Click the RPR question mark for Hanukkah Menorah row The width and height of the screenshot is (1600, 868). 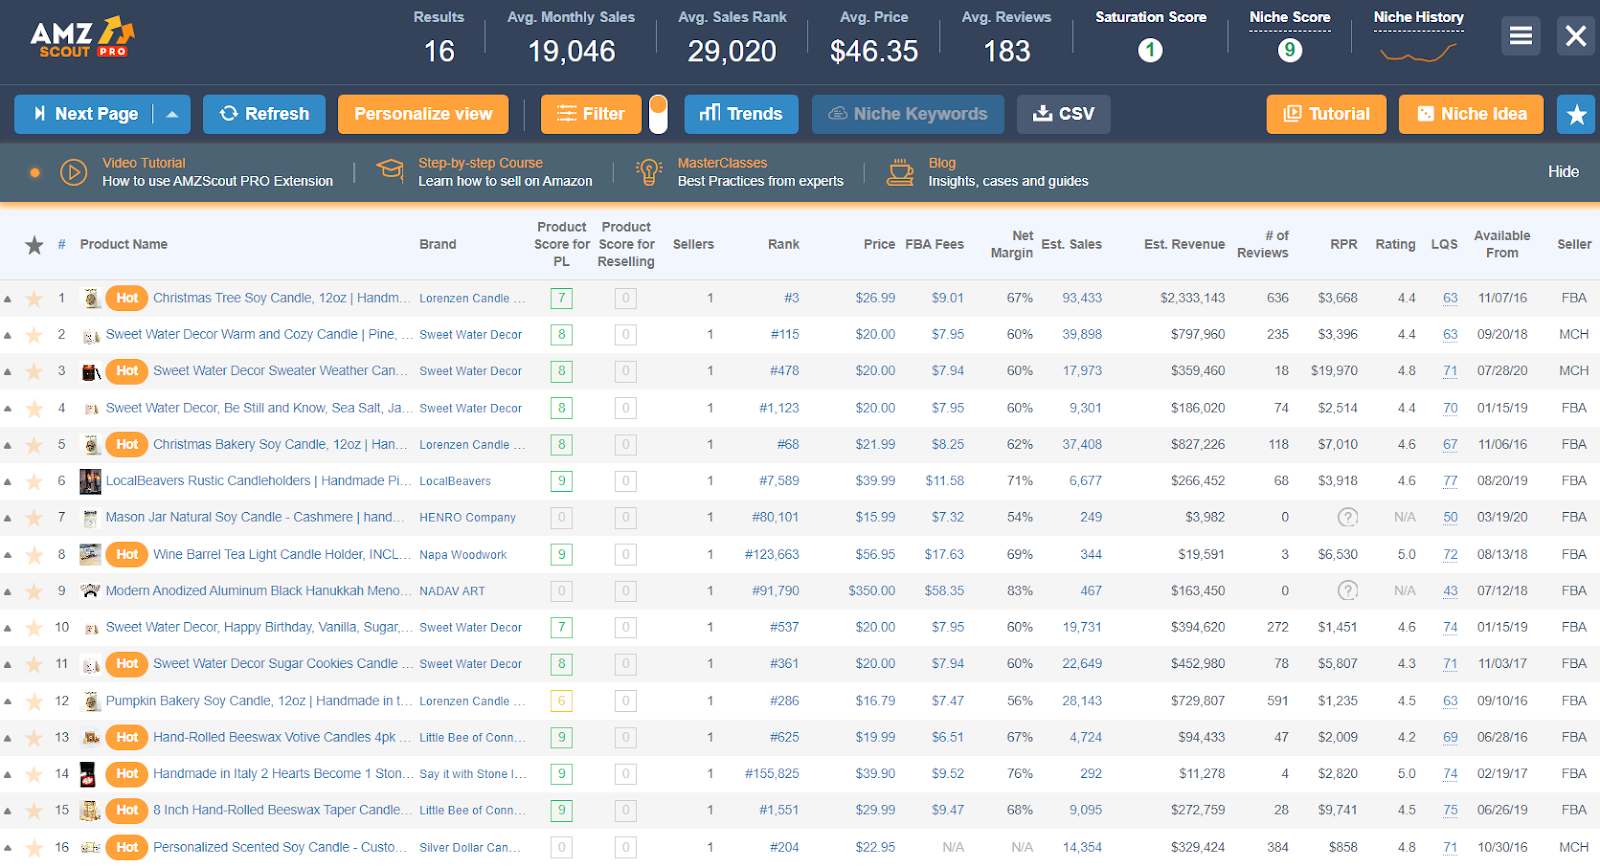tap(1348, 590)
